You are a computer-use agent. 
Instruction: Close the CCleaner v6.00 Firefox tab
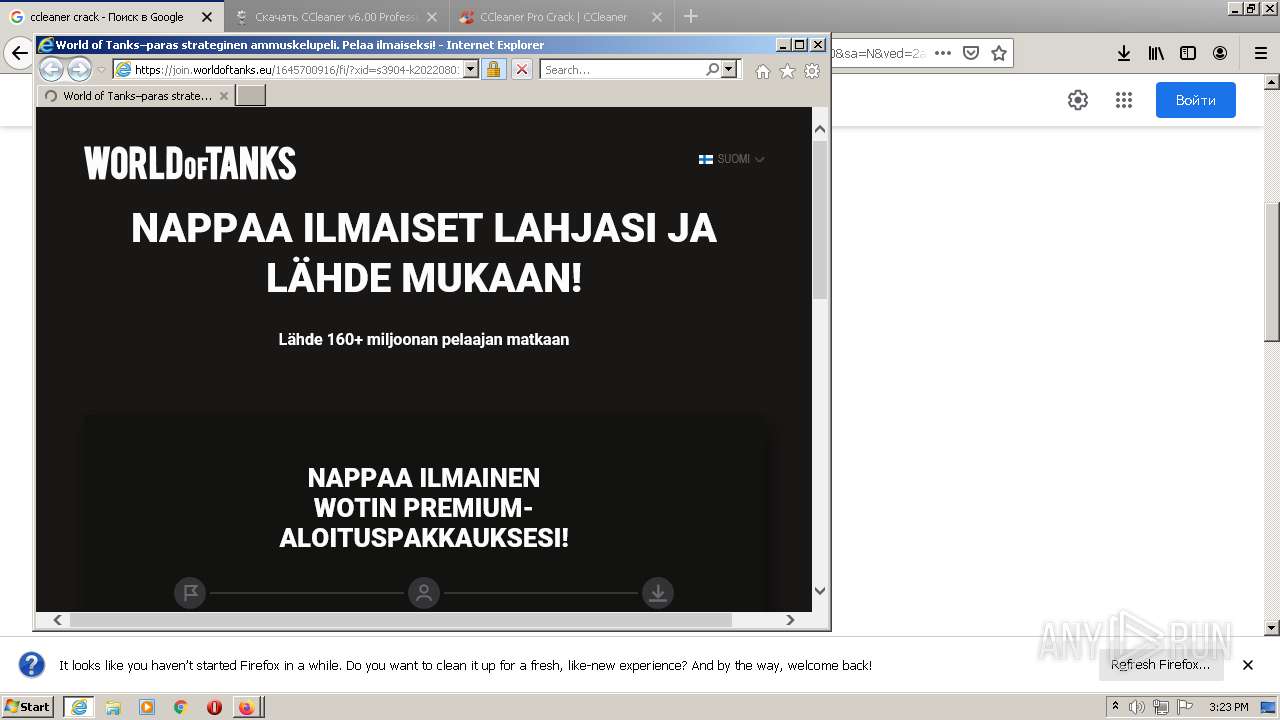432,17
